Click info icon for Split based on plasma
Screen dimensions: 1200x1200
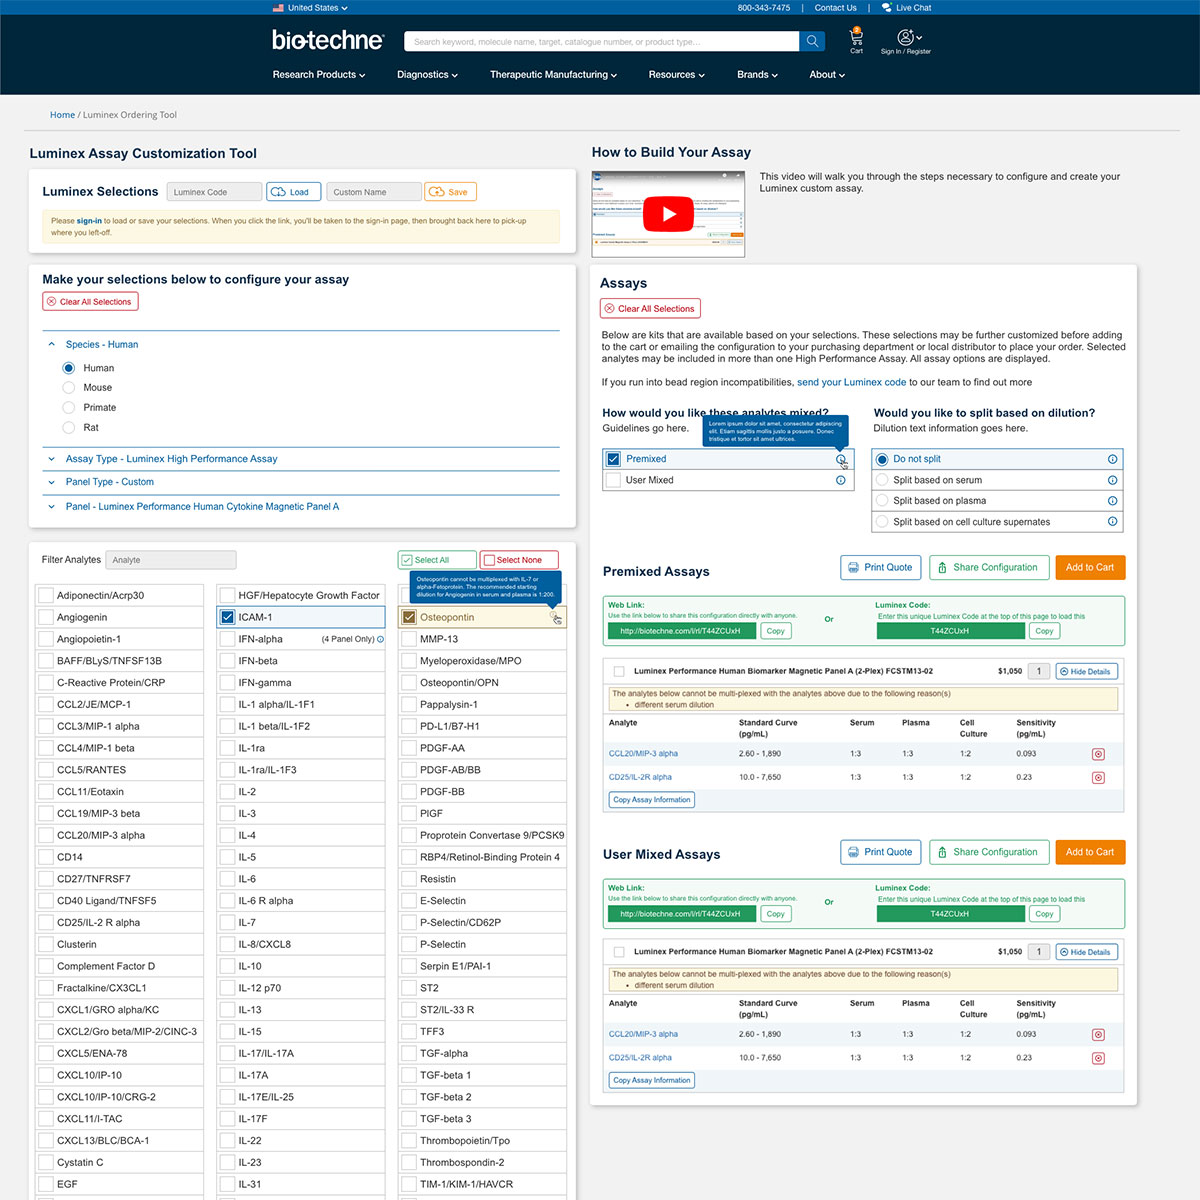click(x=1112, y=501)
